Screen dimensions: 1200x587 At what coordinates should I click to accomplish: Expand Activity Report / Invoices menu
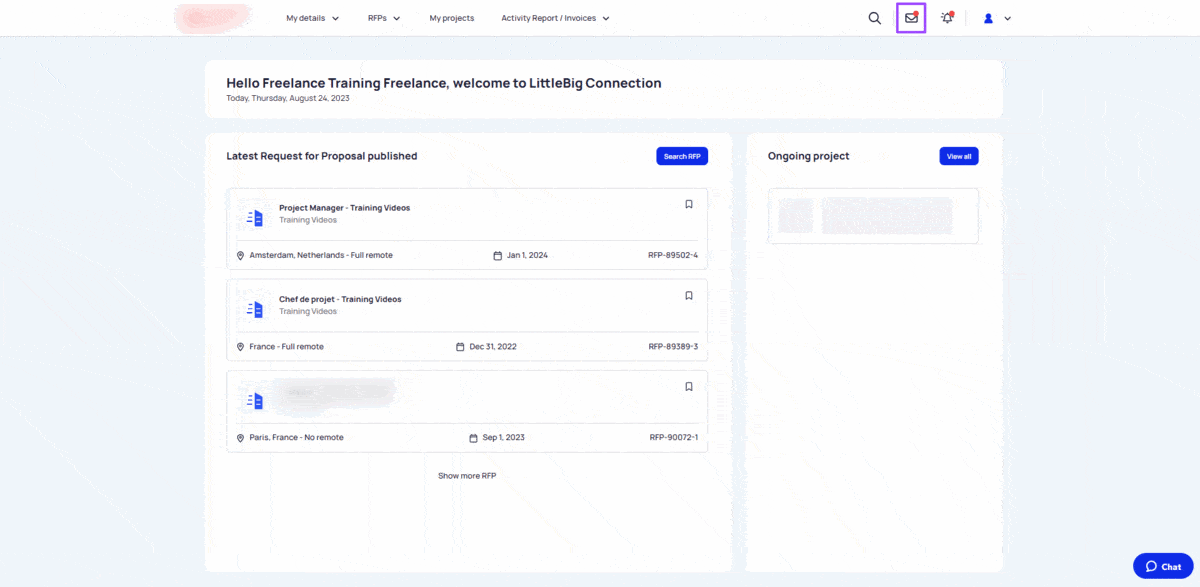[555, 18]
